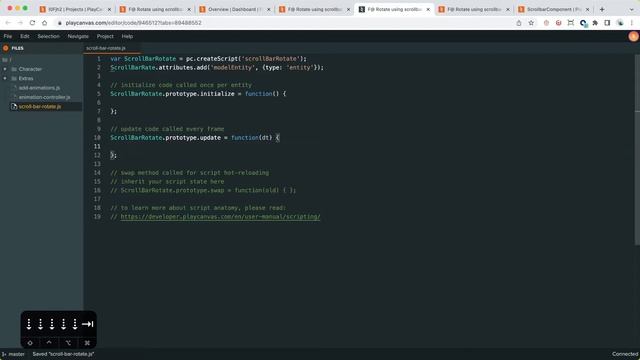Click the blue circular extension icon
640x360 pixels.
[583, 23]
